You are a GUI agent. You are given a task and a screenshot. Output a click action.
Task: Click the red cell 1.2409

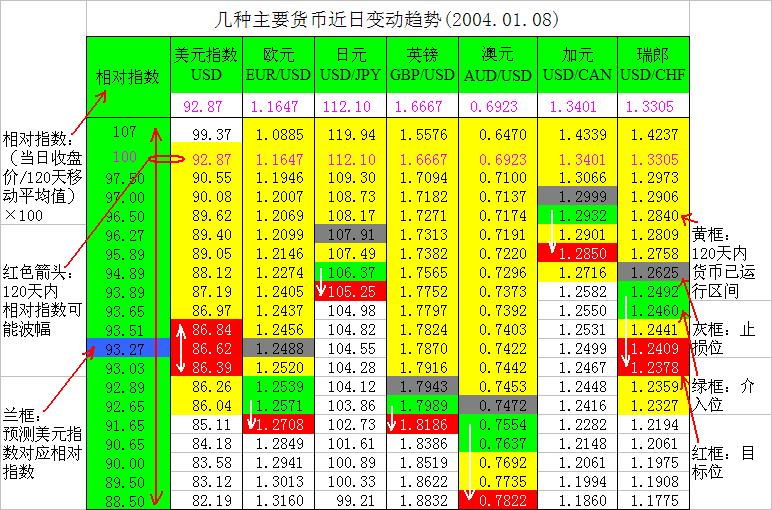[x=653, y=348]
